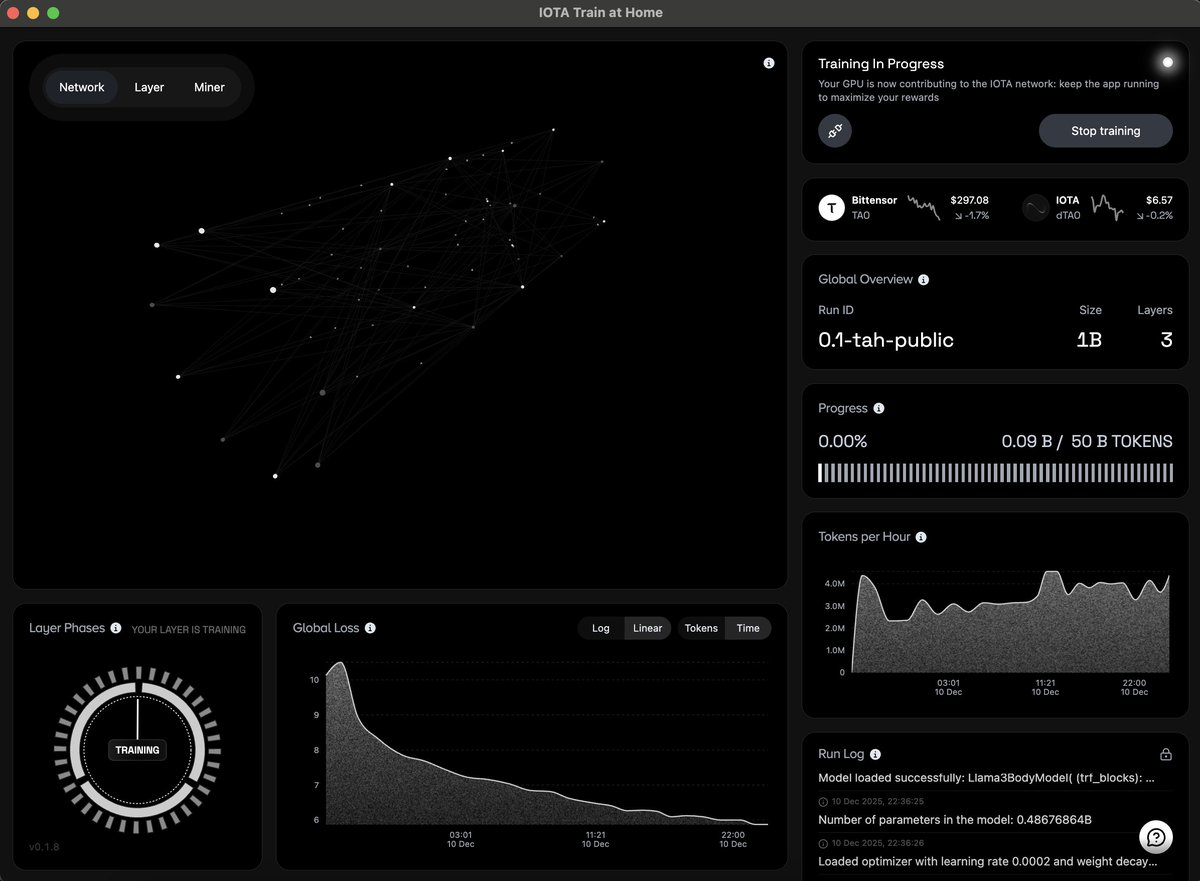1200x881 pixels.
Task: Click the plug connection icon button
Action: coord(835,131)
